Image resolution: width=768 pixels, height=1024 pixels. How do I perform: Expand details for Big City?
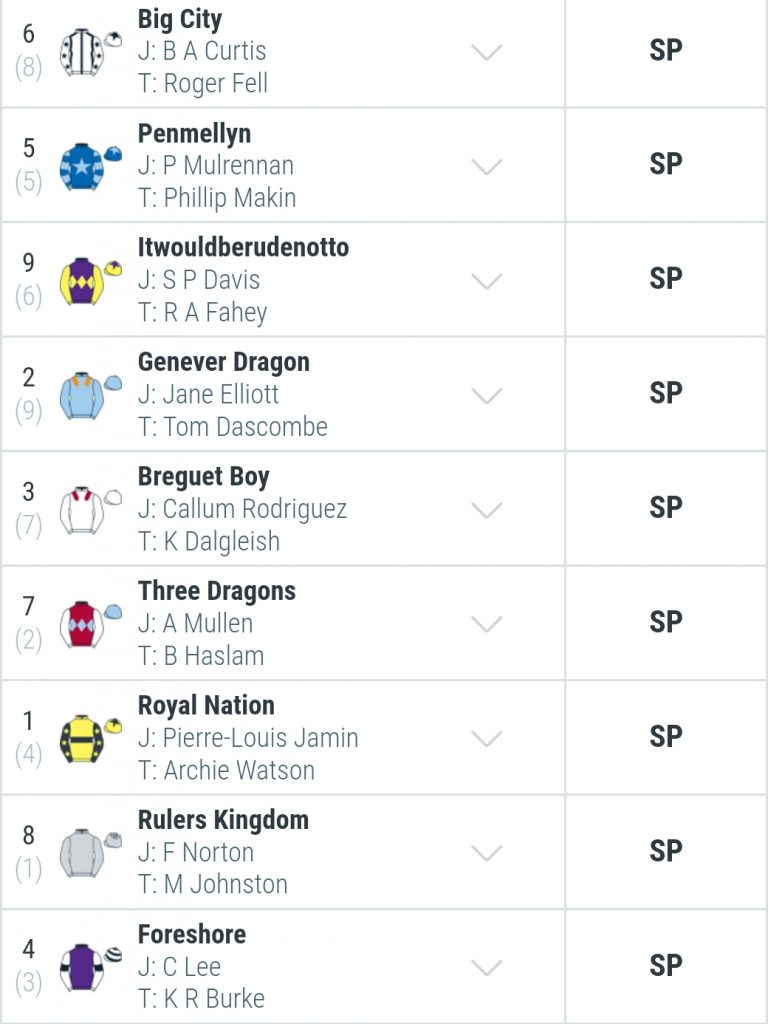click(x=487, y=52)
